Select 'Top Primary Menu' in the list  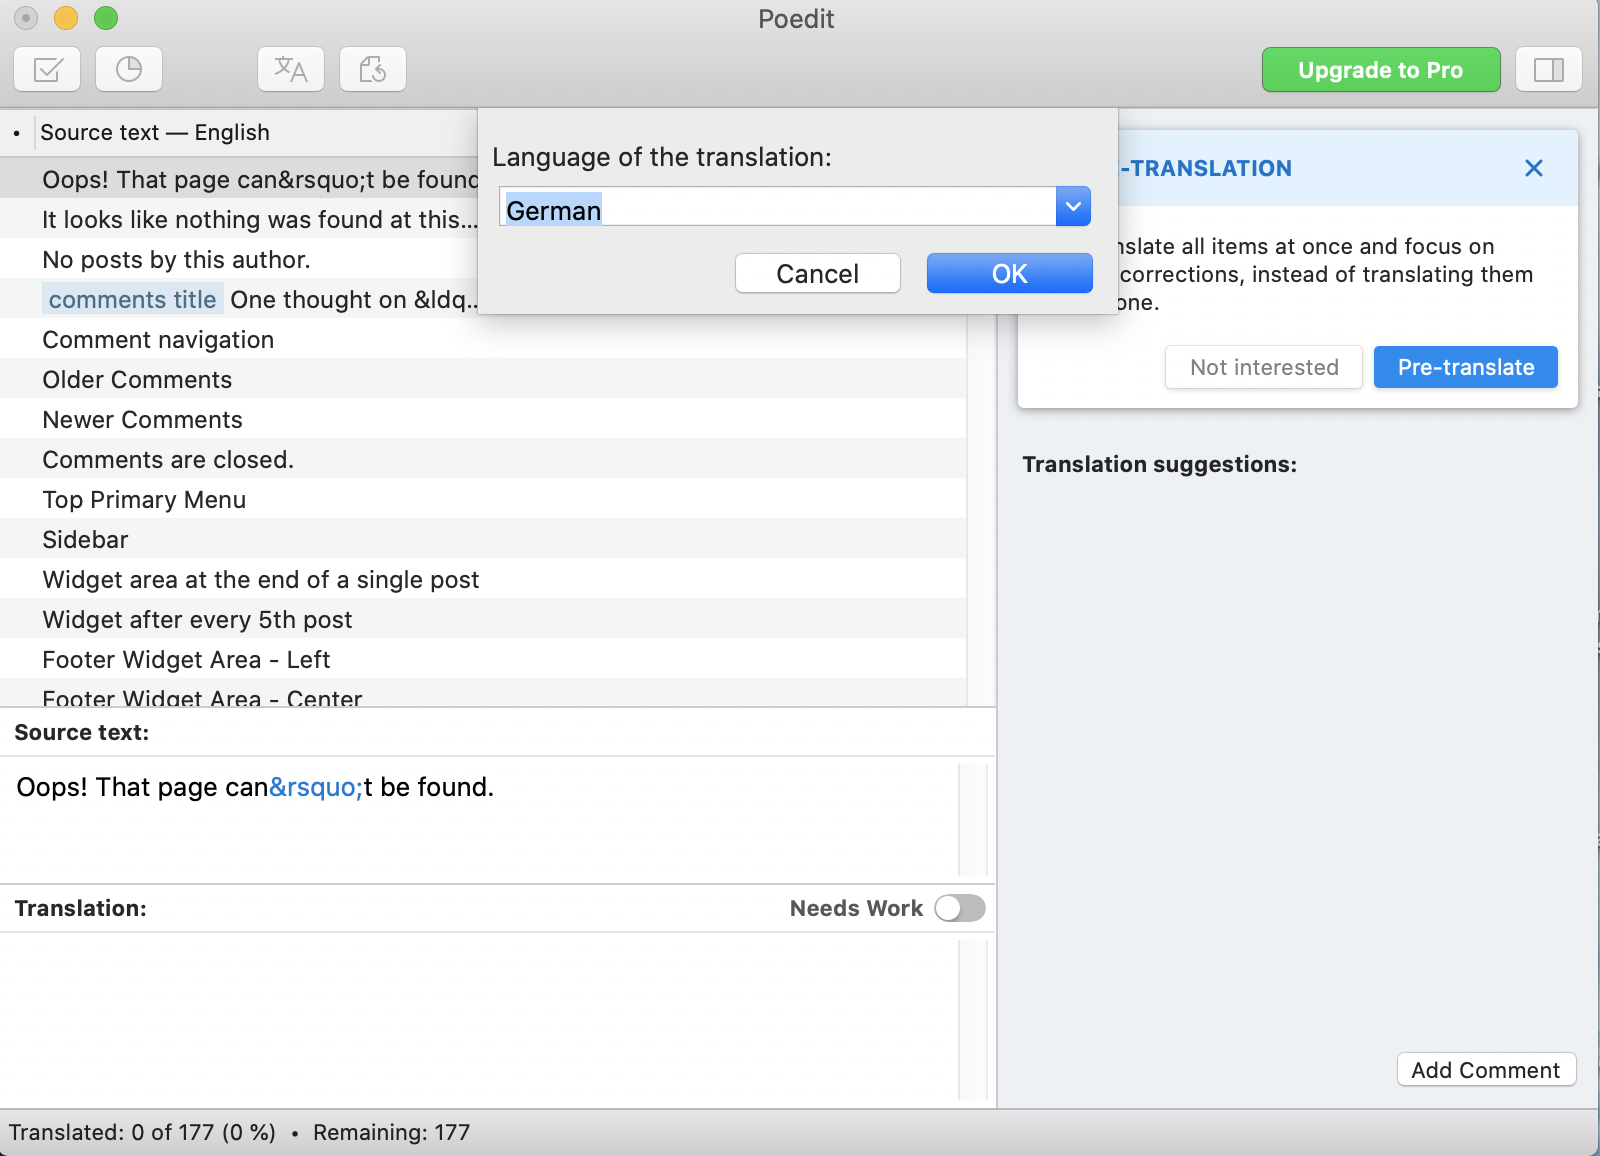click(x=144, y=500)
